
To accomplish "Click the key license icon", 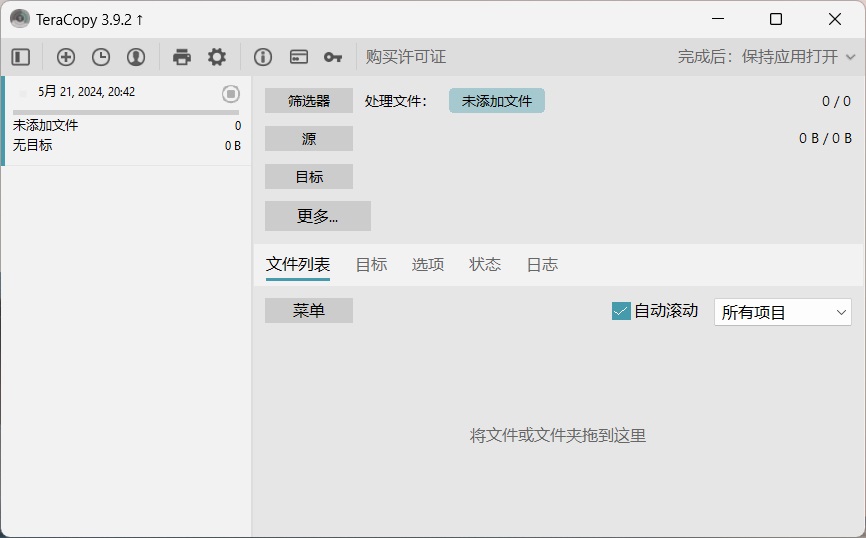I will [332, 57].
